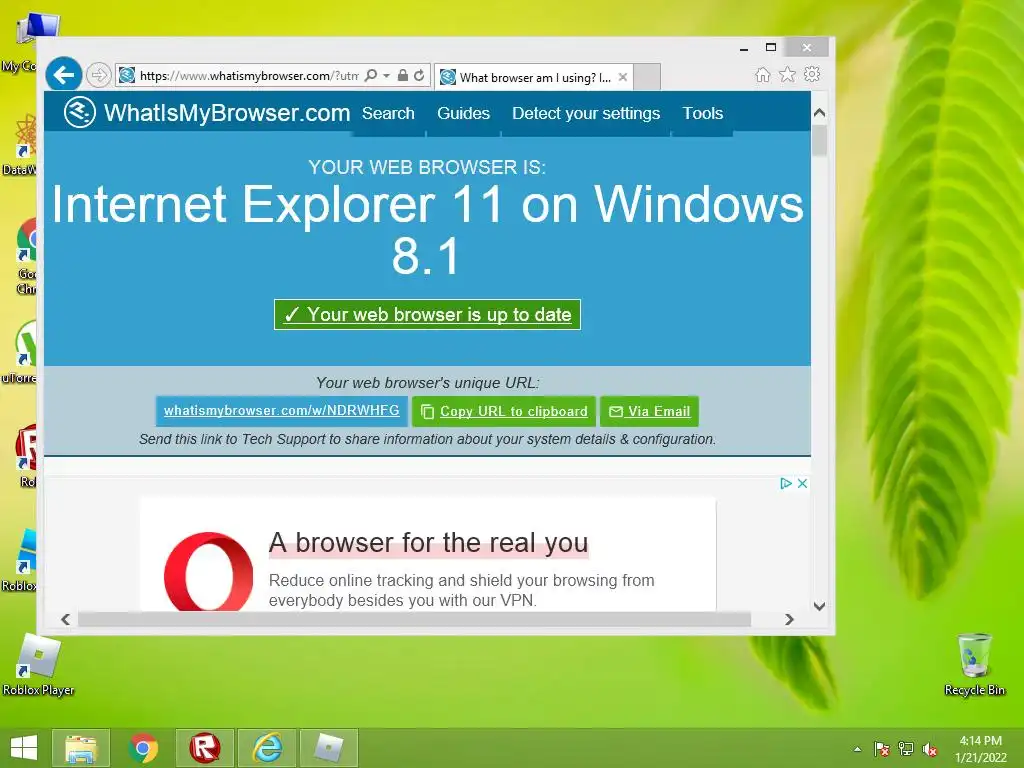Open the Search menu on site
1024x768 pixels.
pos(389,114)
